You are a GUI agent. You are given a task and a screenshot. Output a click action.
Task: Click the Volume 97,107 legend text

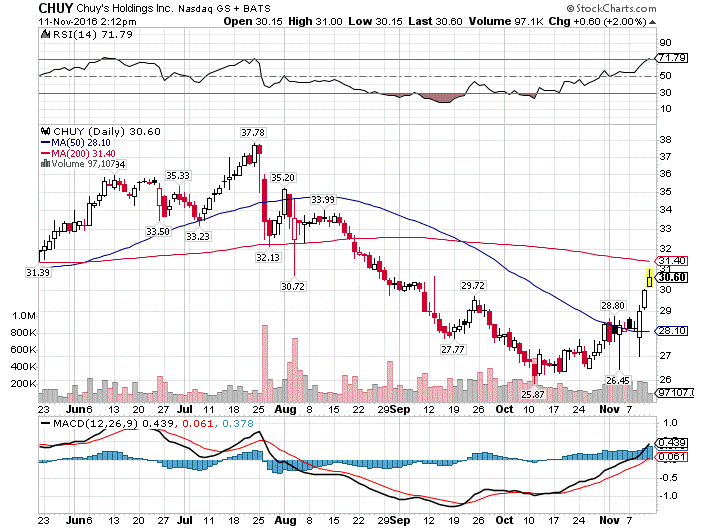(x=83, y=163)
